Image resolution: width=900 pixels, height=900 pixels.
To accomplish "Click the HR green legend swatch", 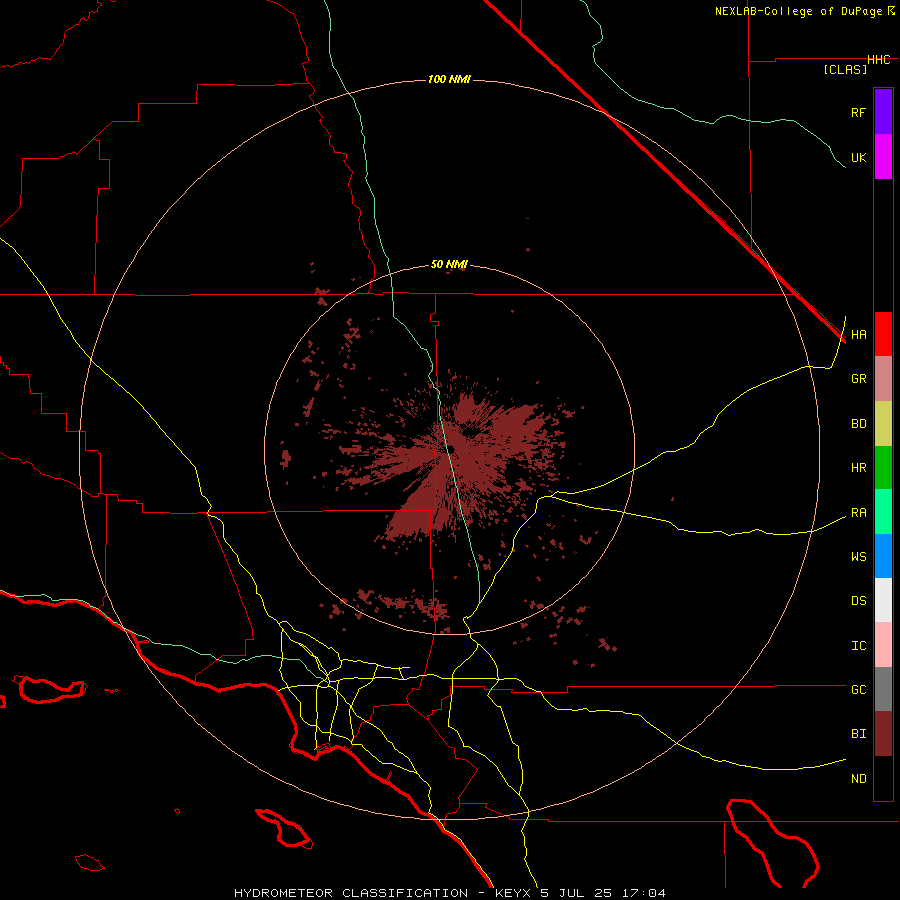I will pos(883,468).
